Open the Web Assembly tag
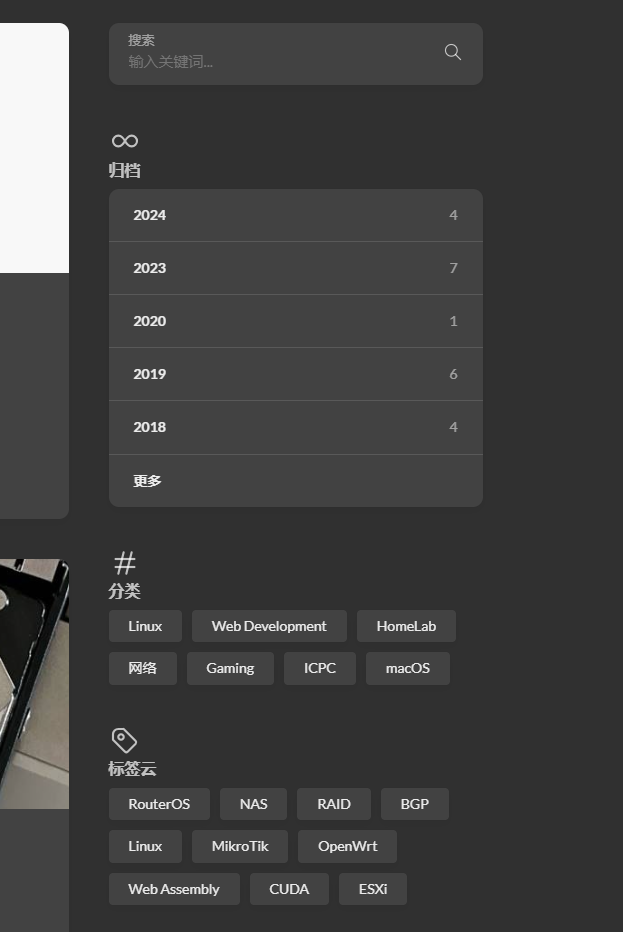This screenshot has height=932, width=623. click(x=174, y=889)
